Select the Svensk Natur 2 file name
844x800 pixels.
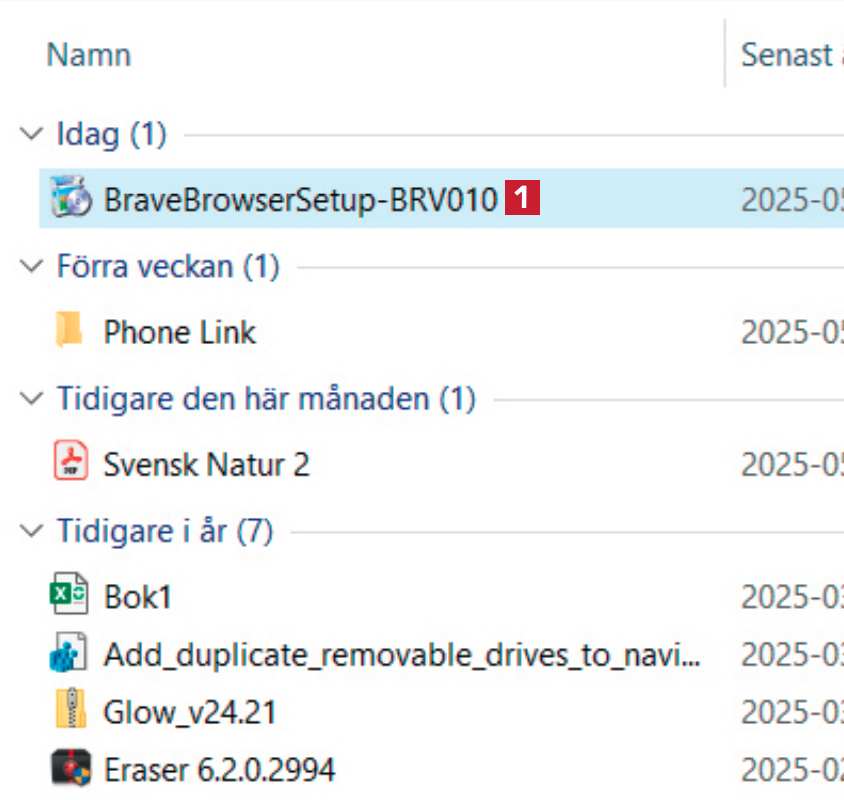tap(206, 464)
